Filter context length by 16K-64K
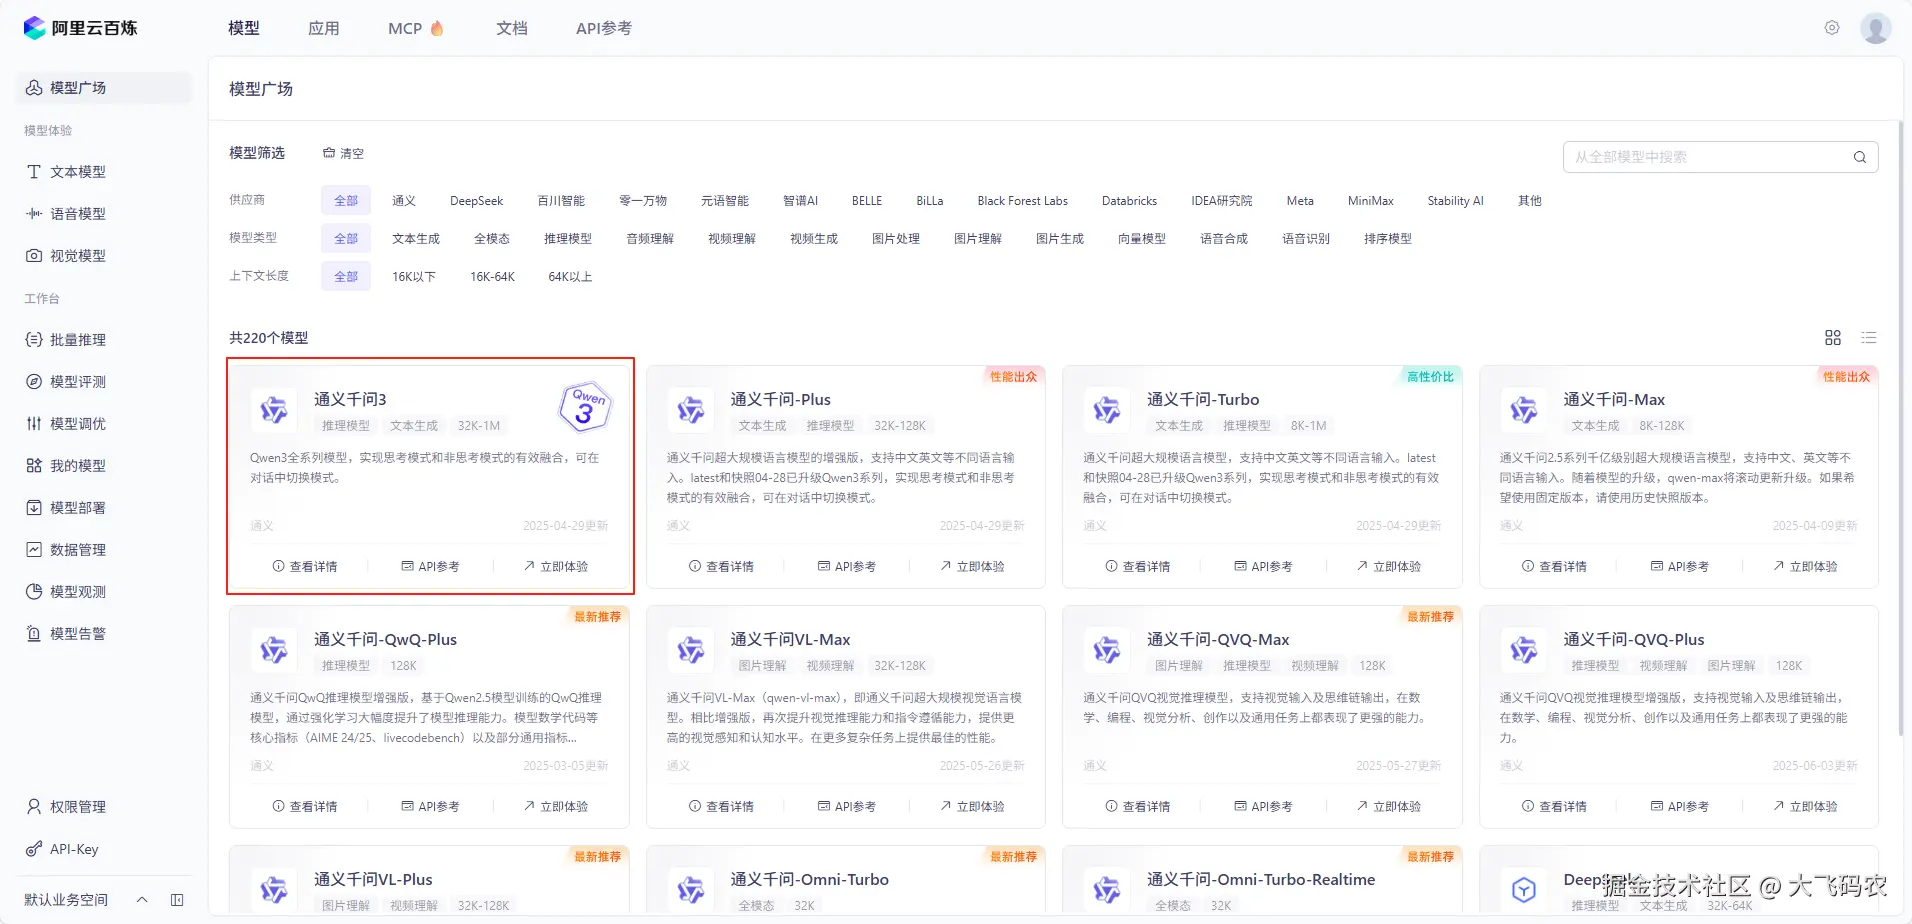This screenshot has height=924, width=1912. coord(492,277)
